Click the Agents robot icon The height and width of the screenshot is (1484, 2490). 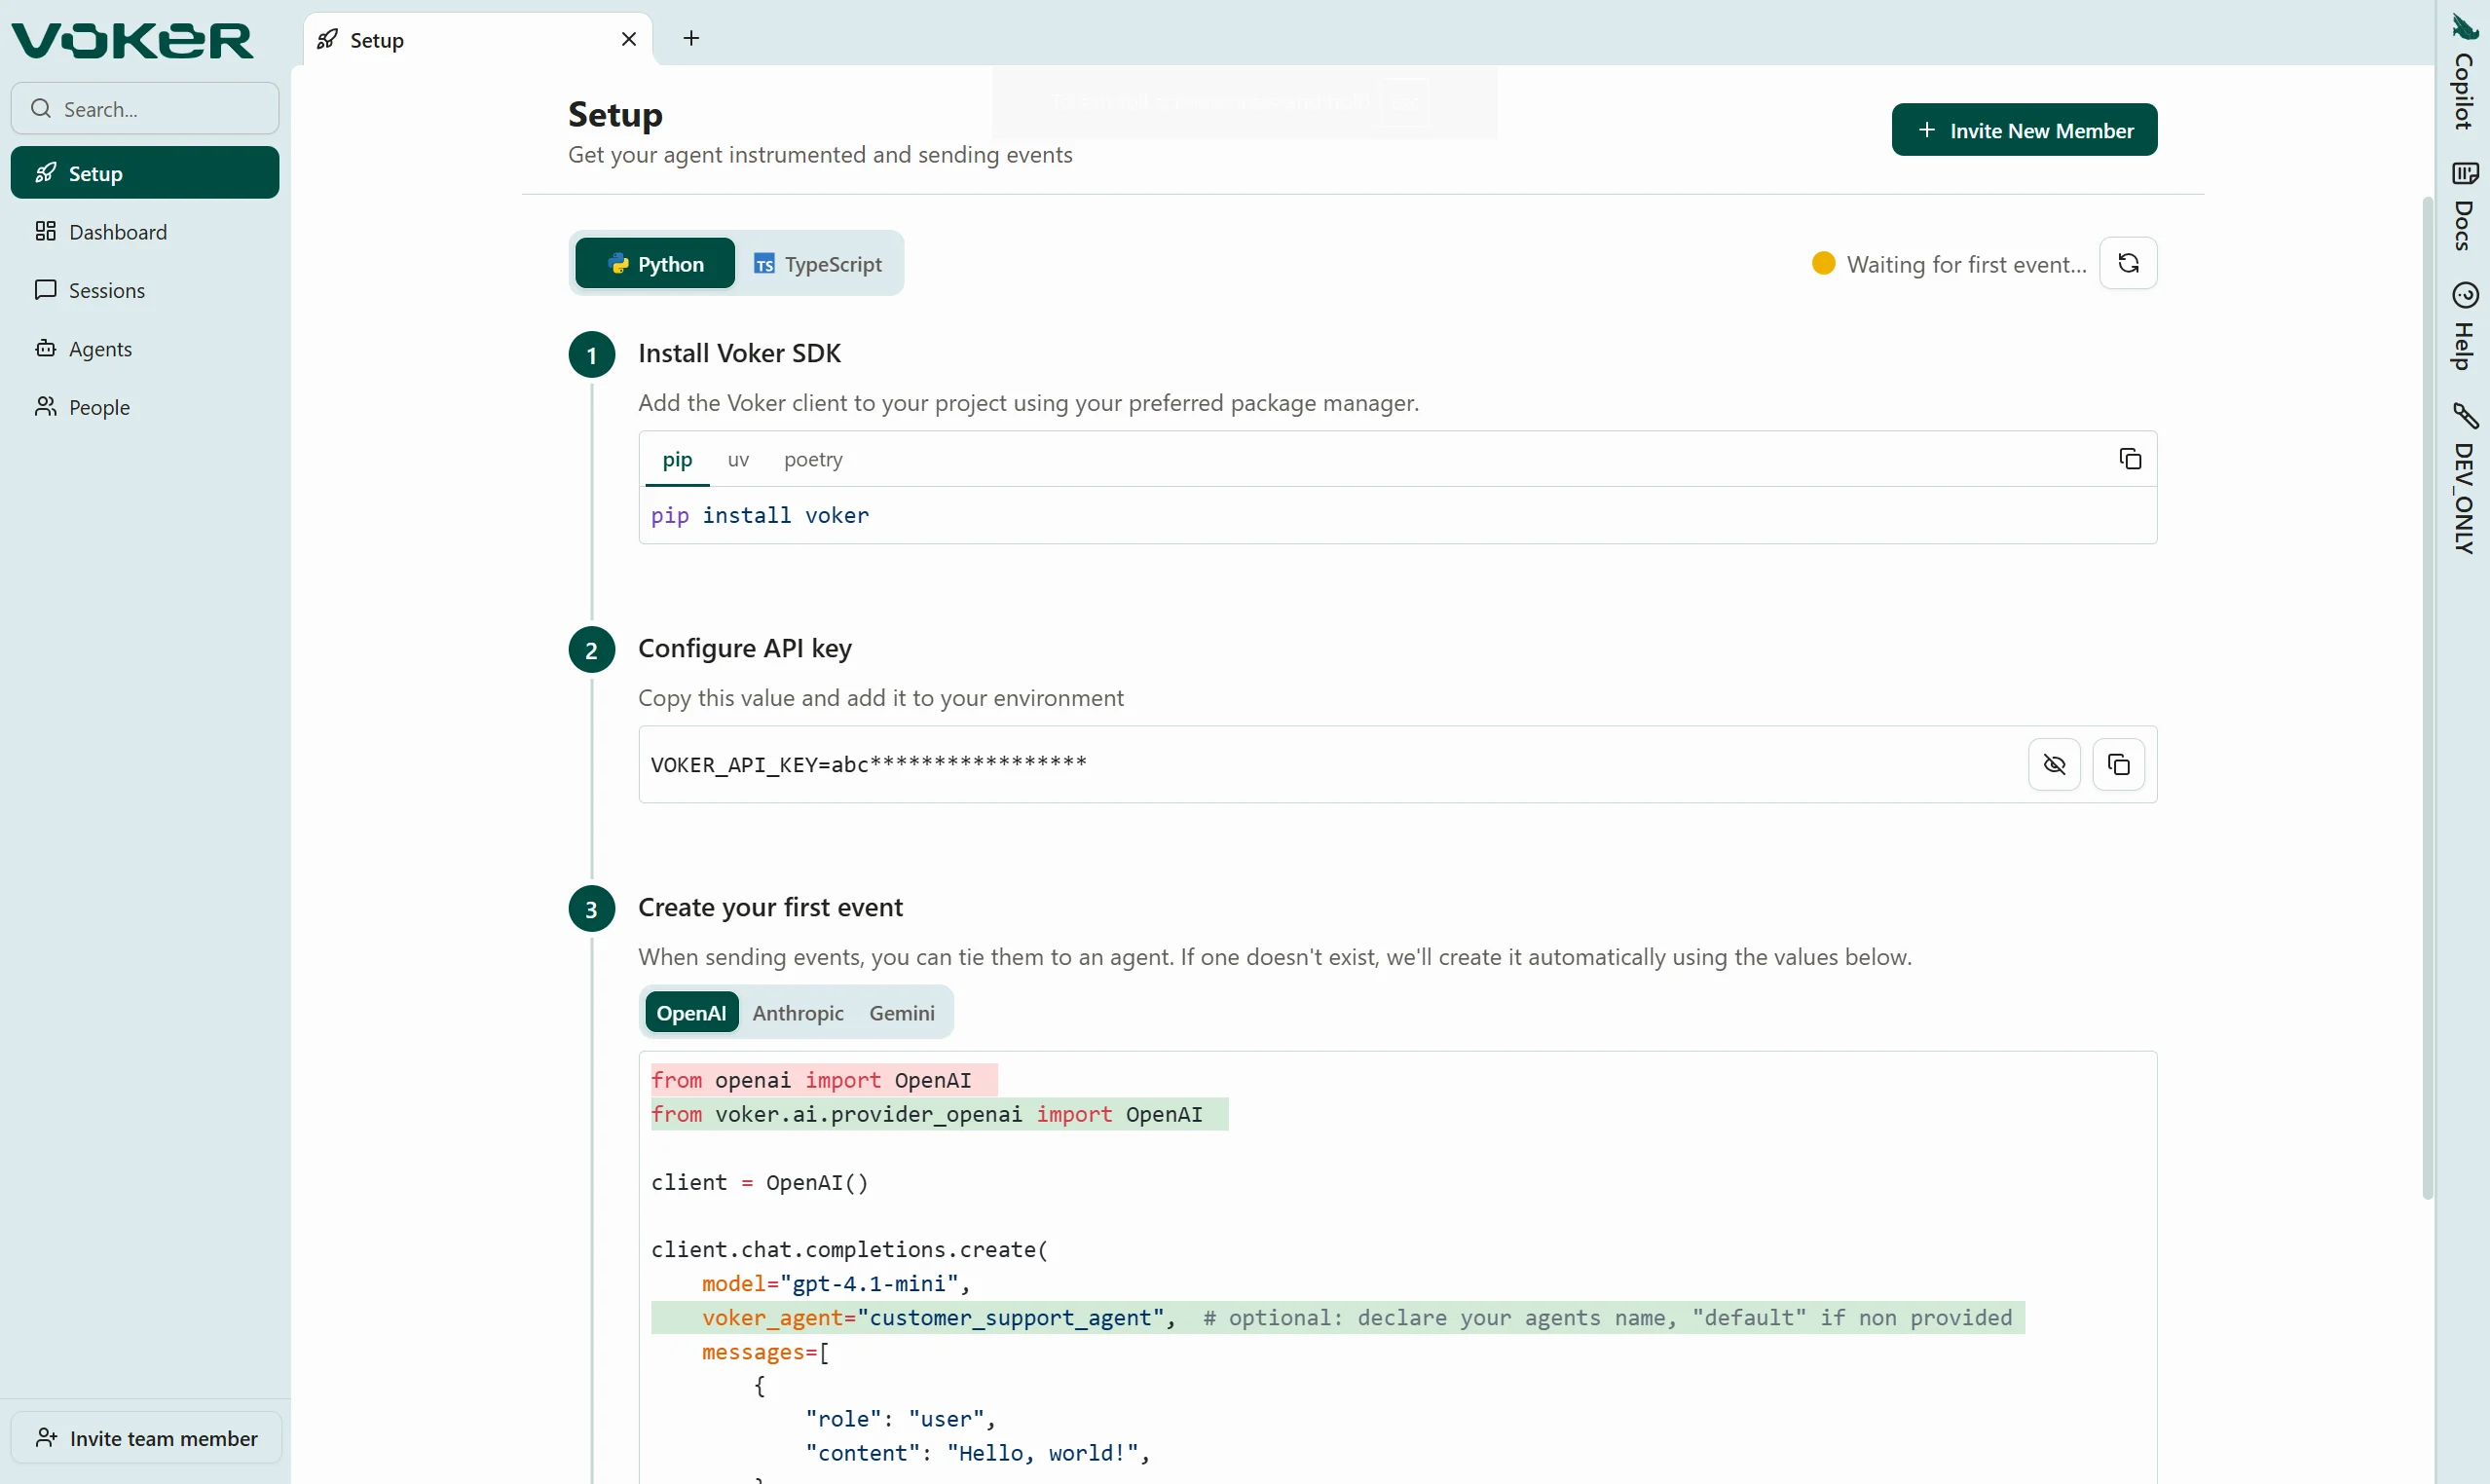click(x=45, y=349)
